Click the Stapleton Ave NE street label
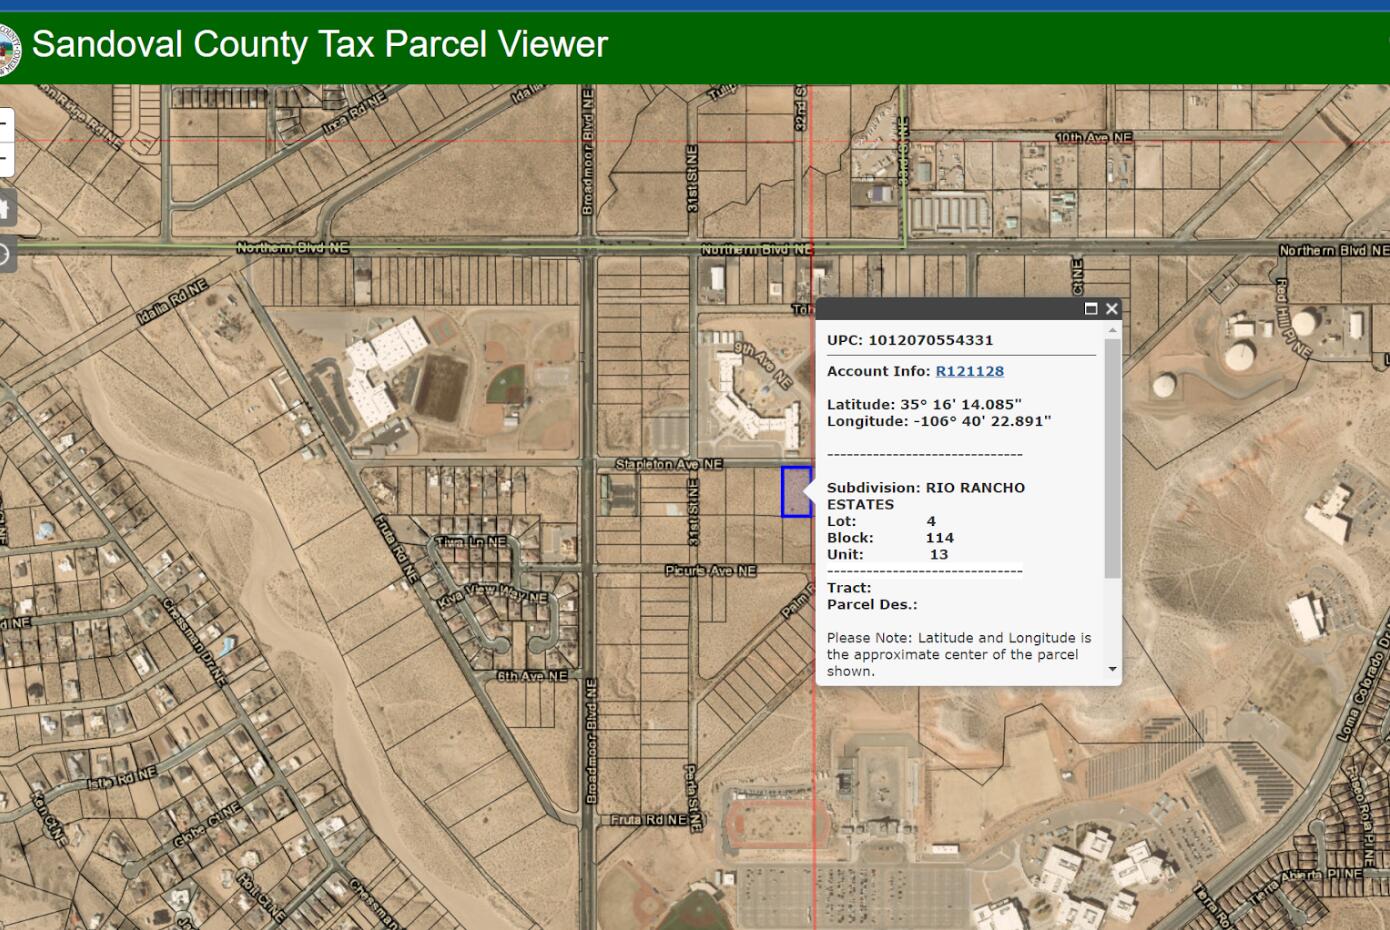The height and width of the screenshot is (930, 1390). click(669, 464)
